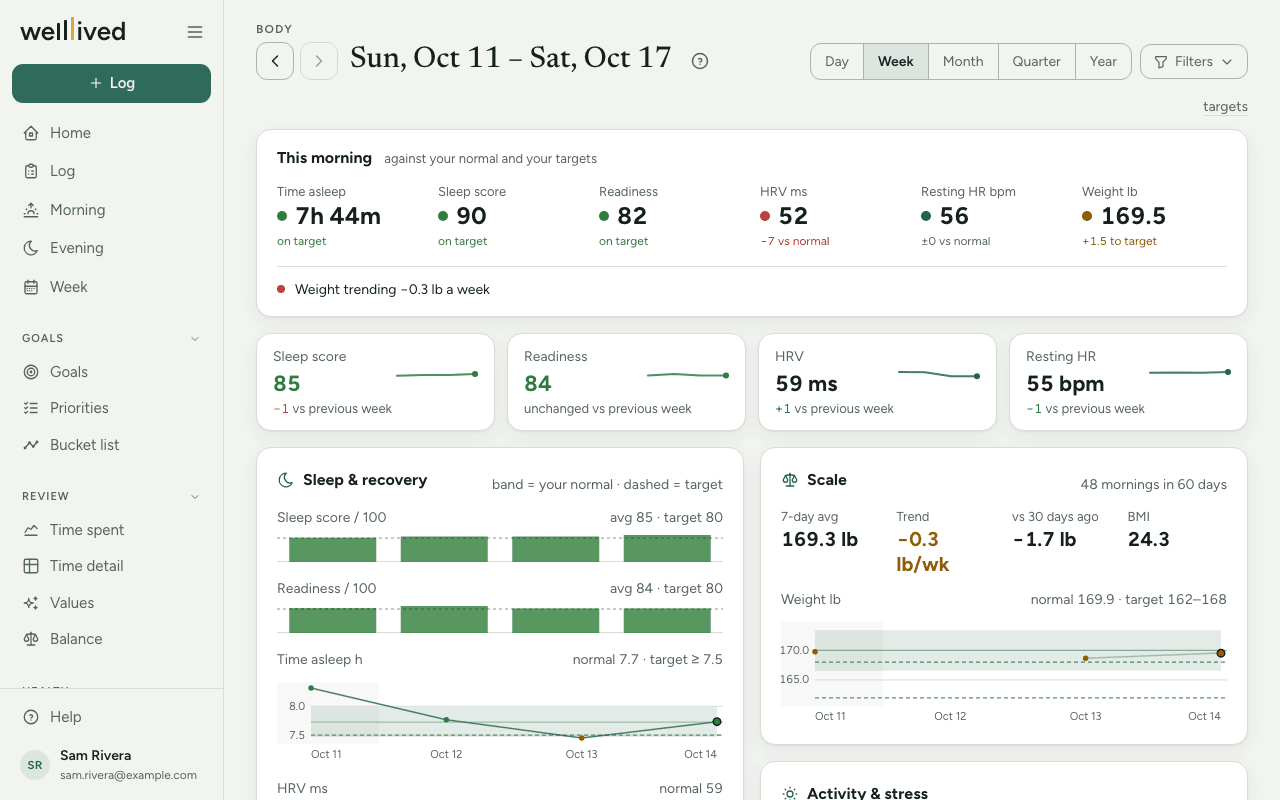Click the Time asleep value 7h 44m
The image size is (1280, 800).
pyautogui.click(x=338, y=216)
